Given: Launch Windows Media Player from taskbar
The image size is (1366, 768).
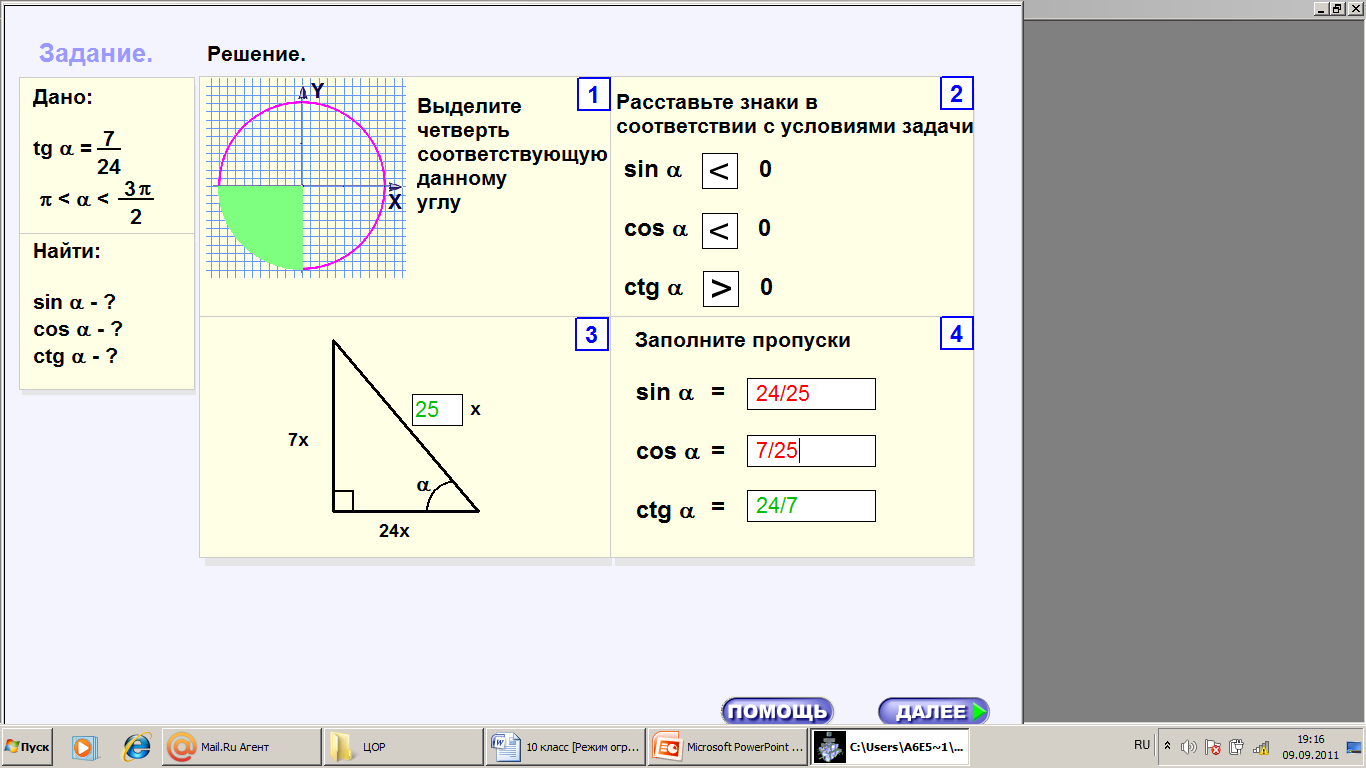Looking at the screenshot, I should tap(84, 747).
